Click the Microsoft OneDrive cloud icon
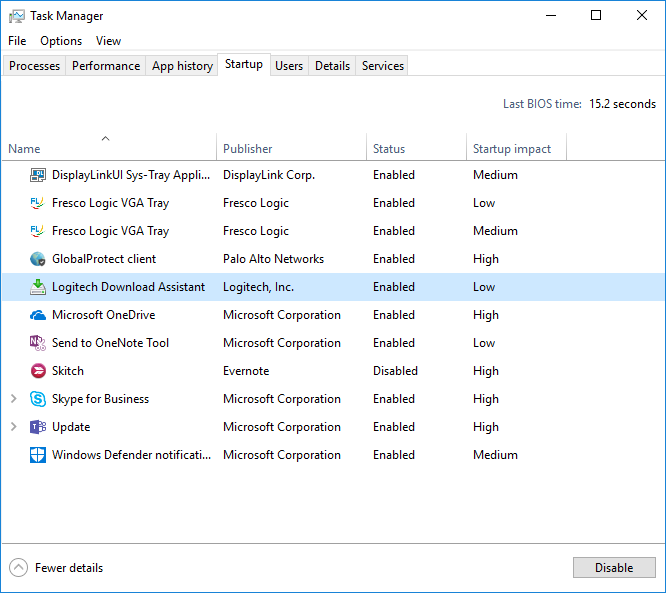The image size is (666, 593). coord(38,315)
